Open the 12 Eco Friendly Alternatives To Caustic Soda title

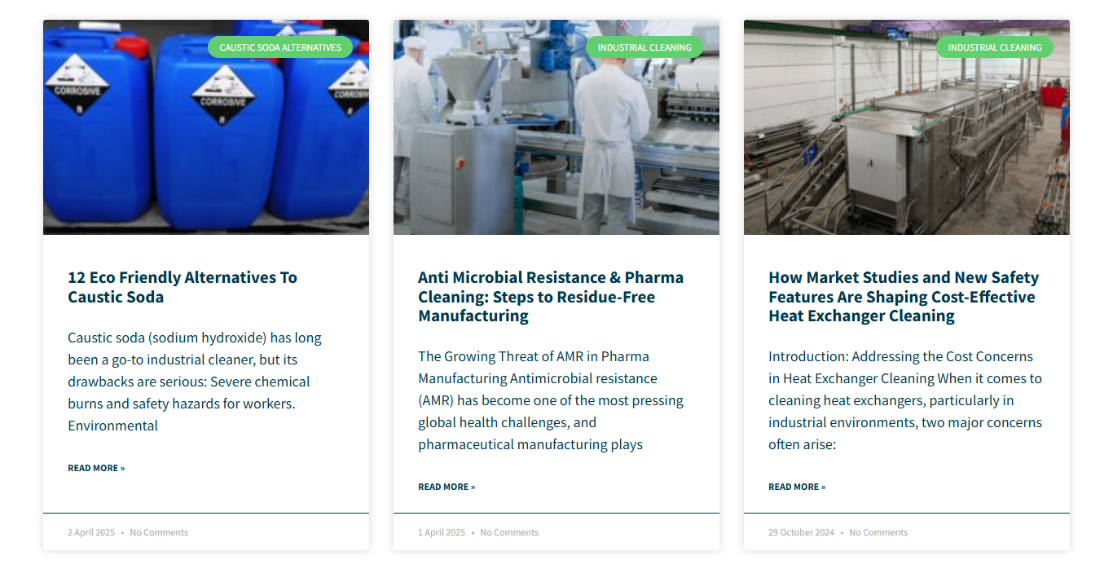pos(182,287)
